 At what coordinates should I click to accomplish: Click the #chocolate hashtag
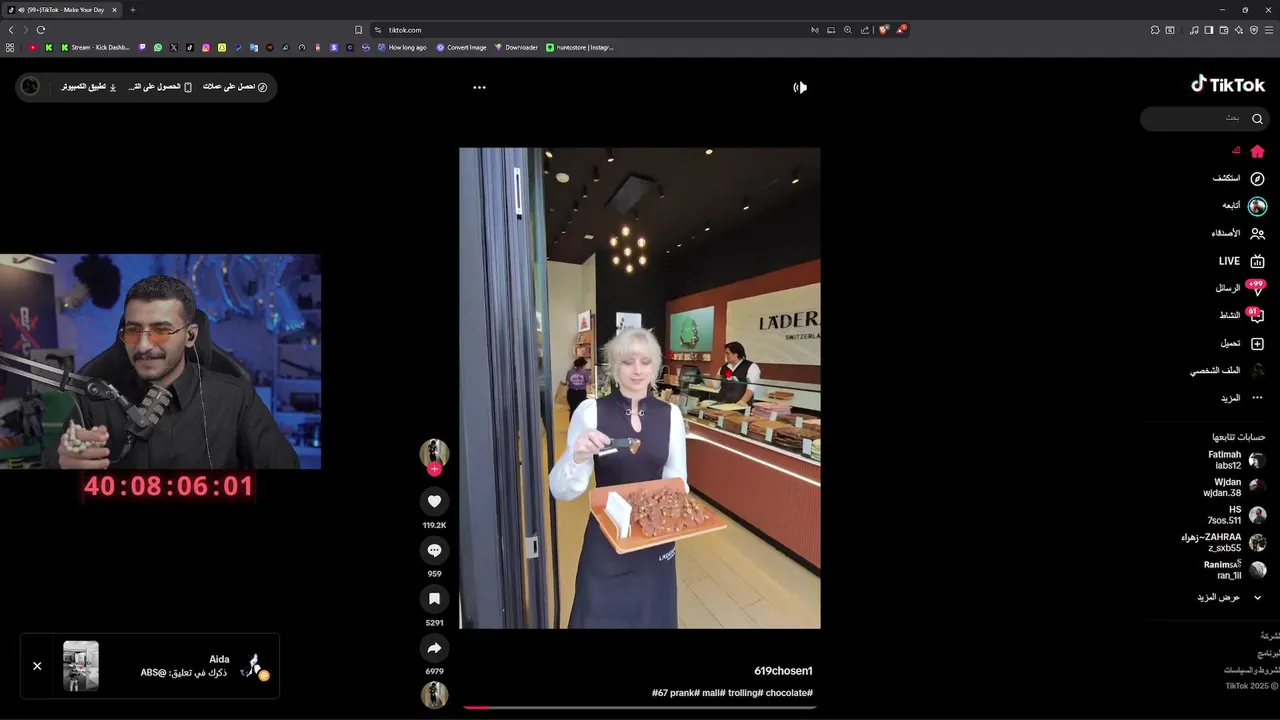click(789, 693)
